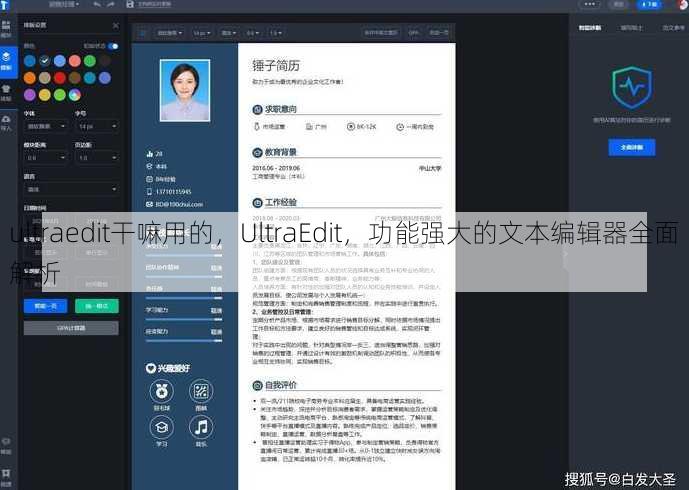Click the feedback icon near sidebar bottom

6,445
